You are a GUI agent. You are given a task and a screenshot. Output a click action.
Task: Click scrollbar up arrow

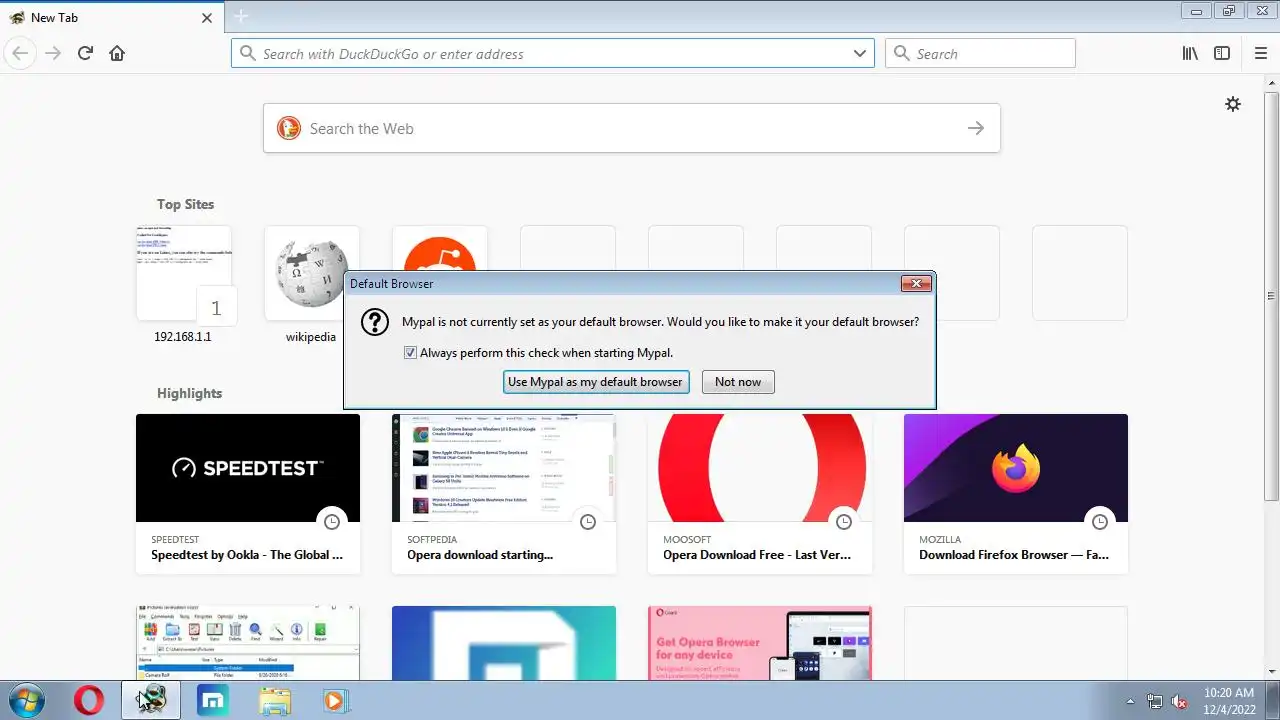(x=1271, y=83)
